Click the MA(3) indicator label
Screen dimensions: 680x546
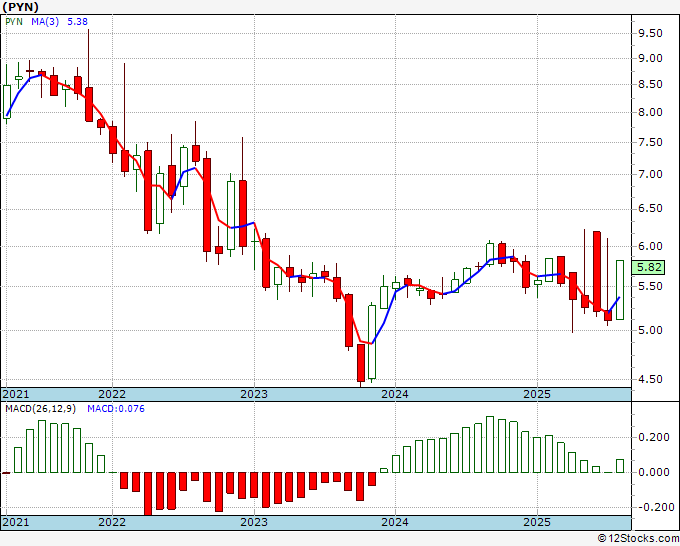45,22
